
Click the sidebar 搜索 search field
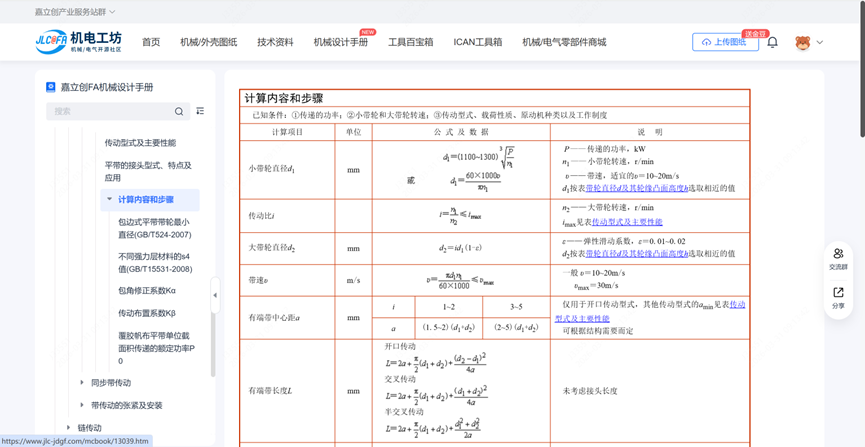(108, 112)
